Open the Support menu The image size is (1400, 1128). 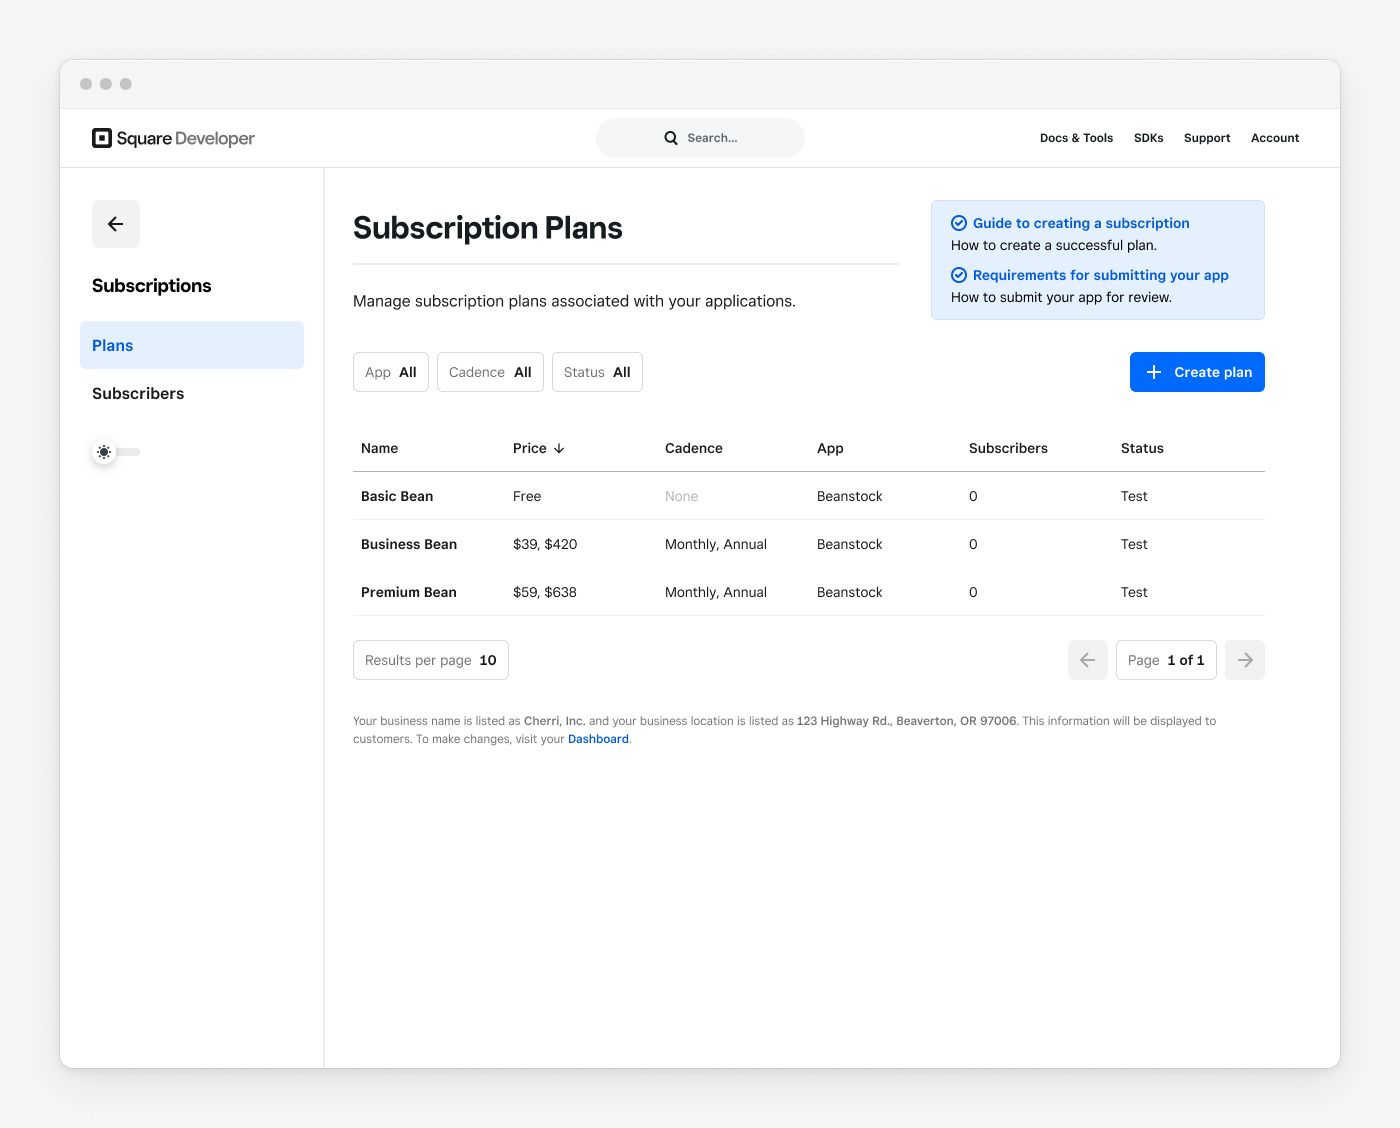pyautogui.click(x=1207, y=138)
